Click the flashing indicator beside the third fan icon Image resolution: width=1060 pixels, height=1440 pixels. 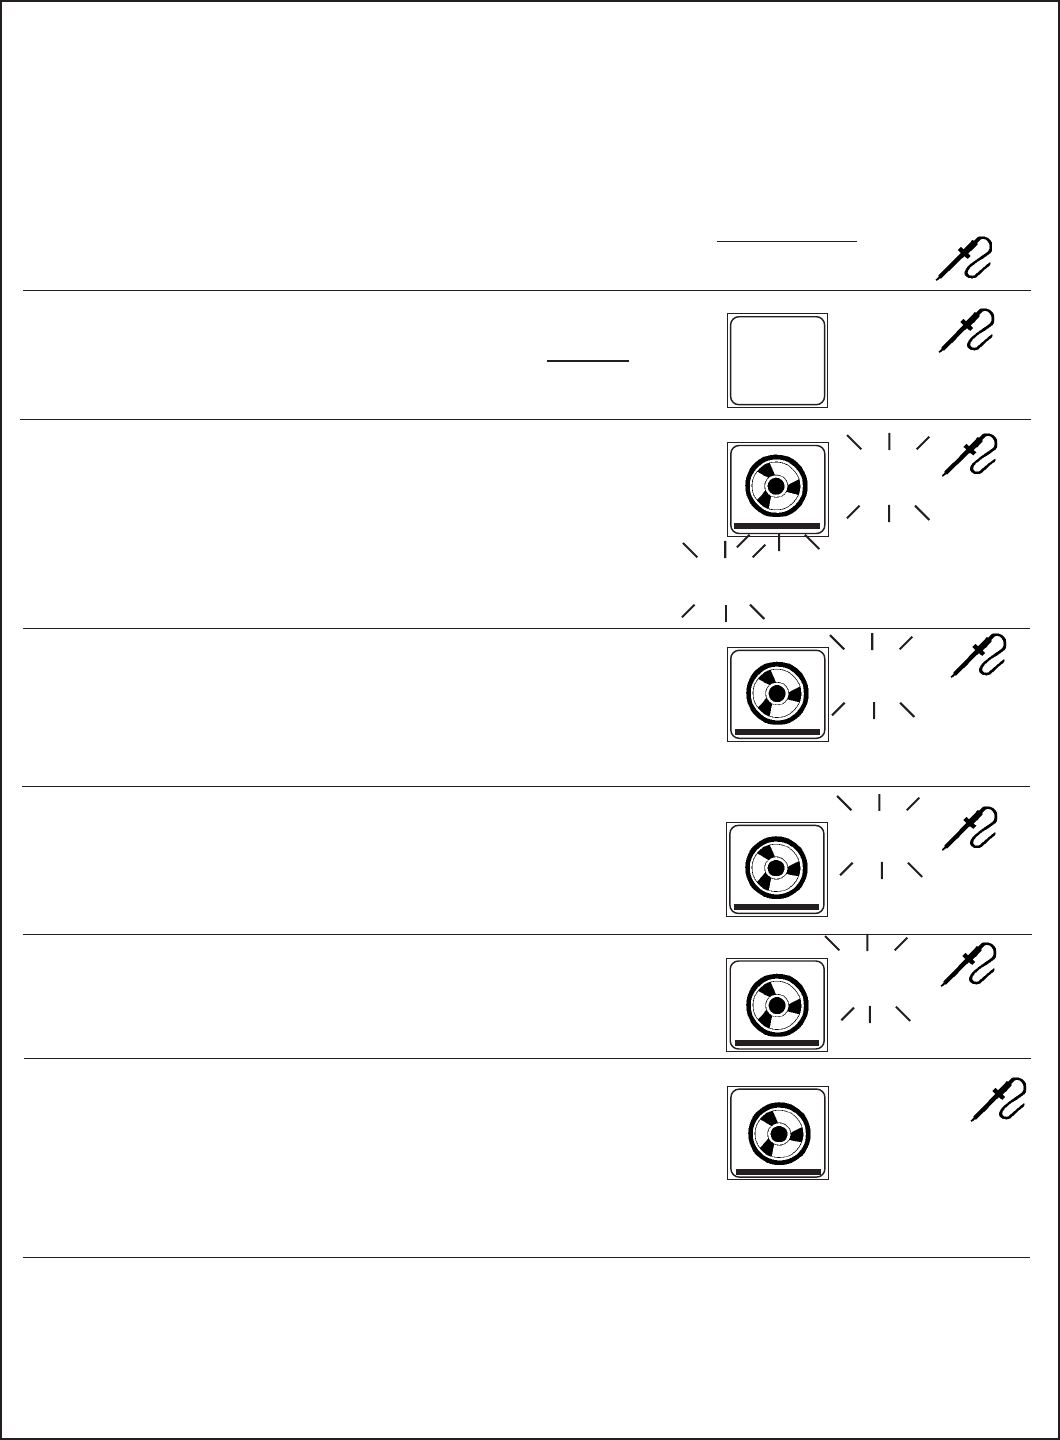879,835
